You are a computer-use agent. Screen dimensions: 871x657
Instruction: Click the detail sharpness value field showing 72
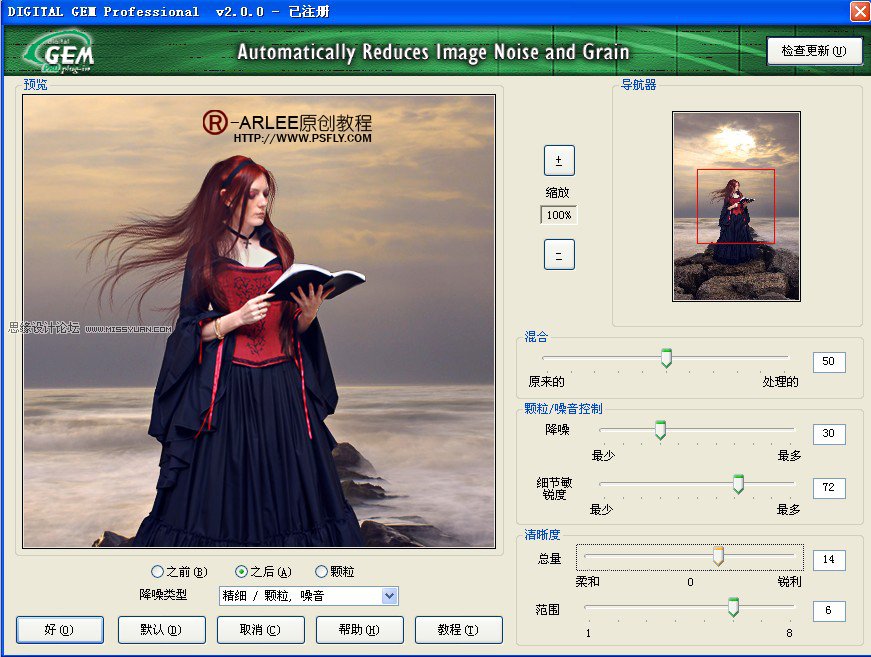point(829,488)
